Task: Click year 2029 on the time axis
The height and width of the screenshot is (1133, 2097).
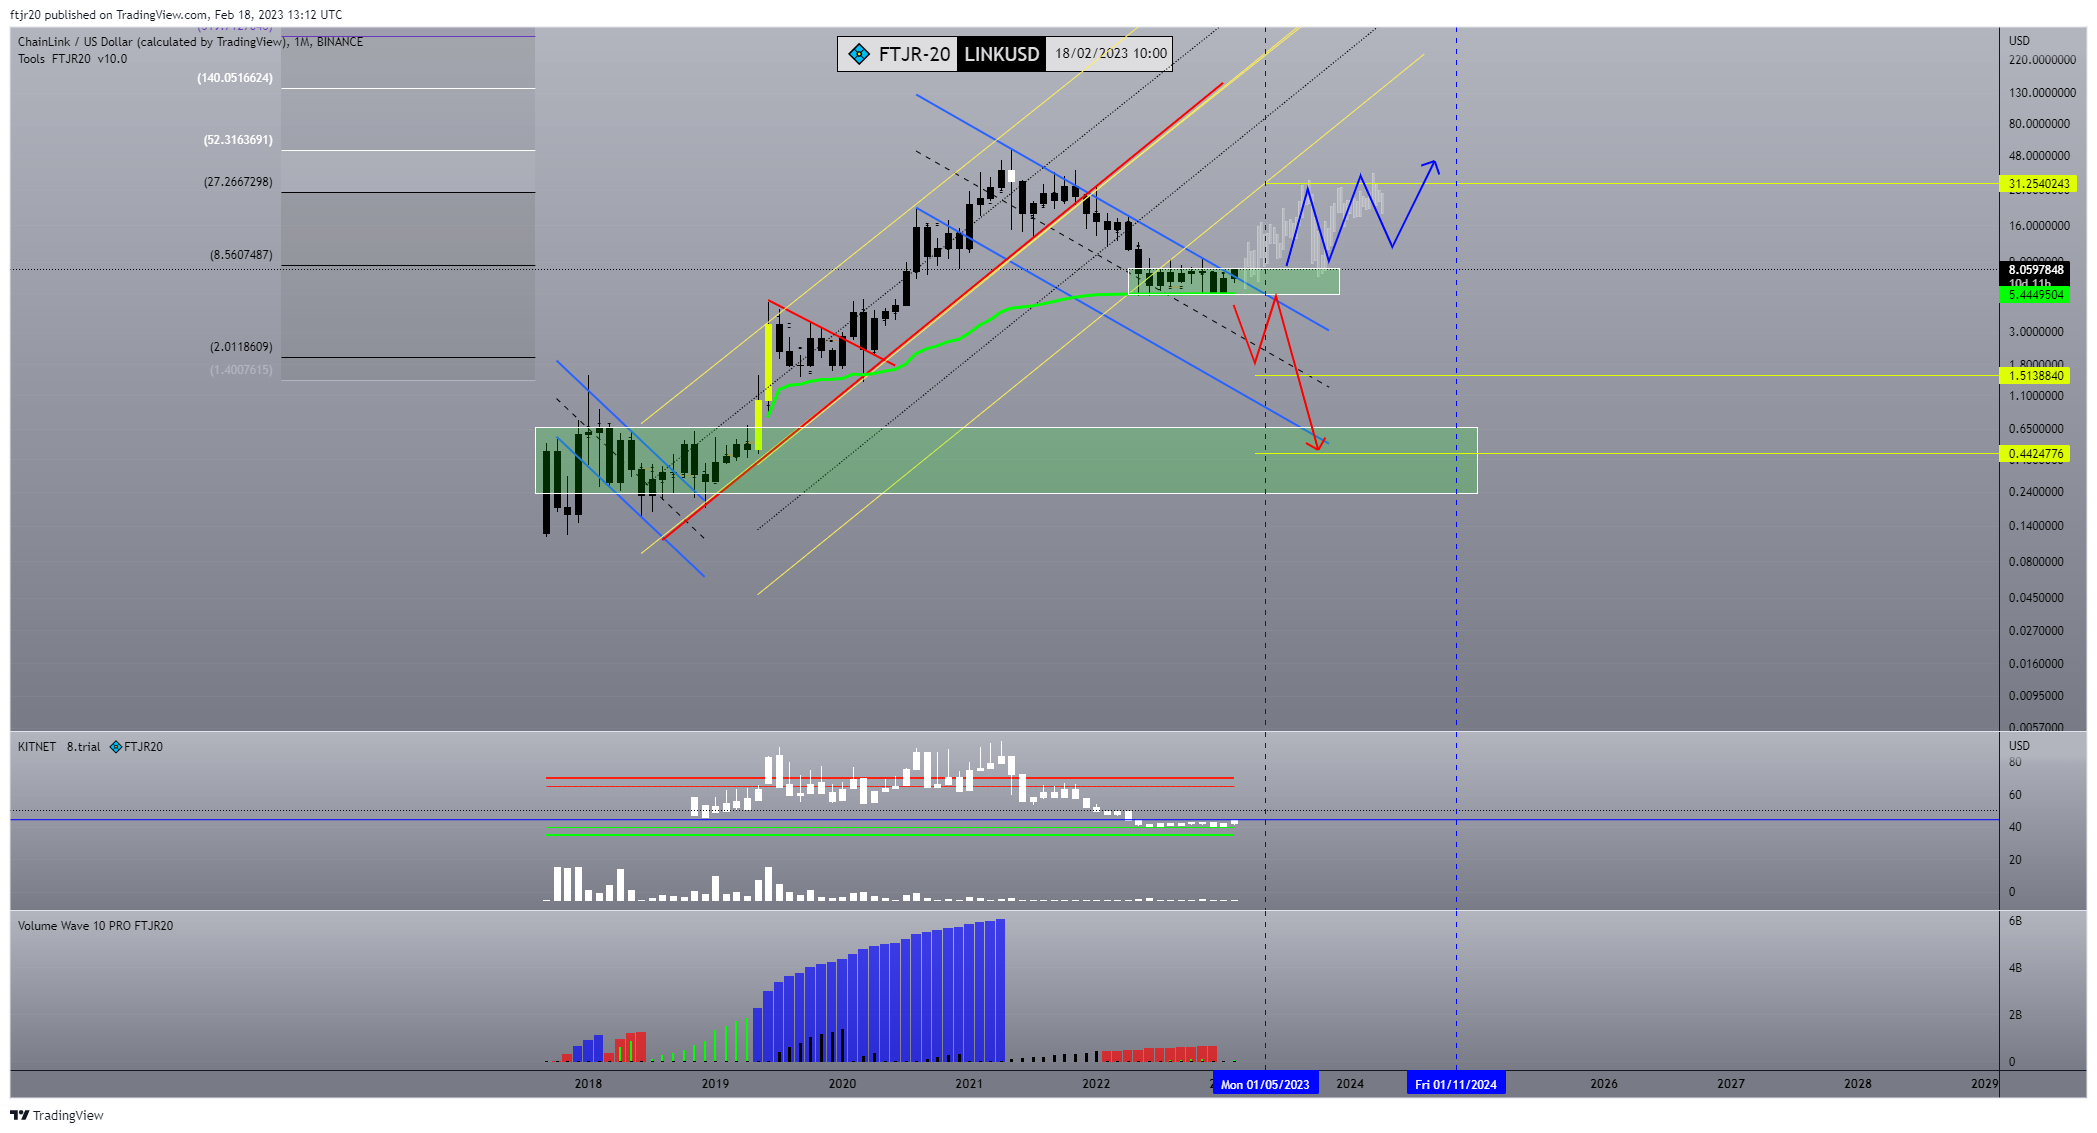Action: click(1985, 1084)
